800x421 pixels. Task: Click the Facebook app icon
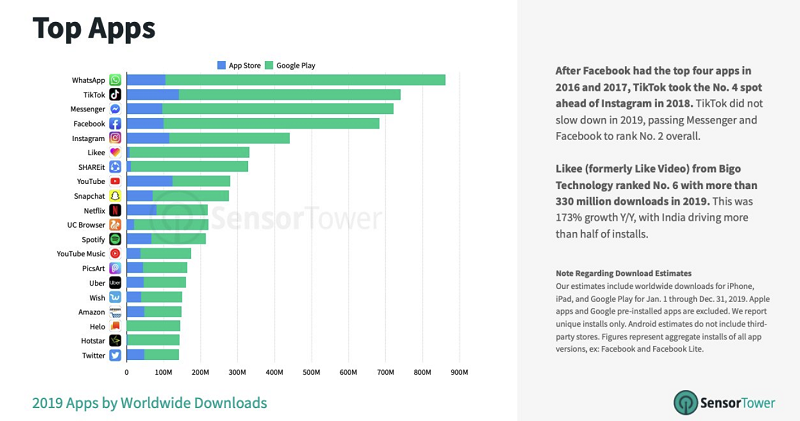click(115, 123)
